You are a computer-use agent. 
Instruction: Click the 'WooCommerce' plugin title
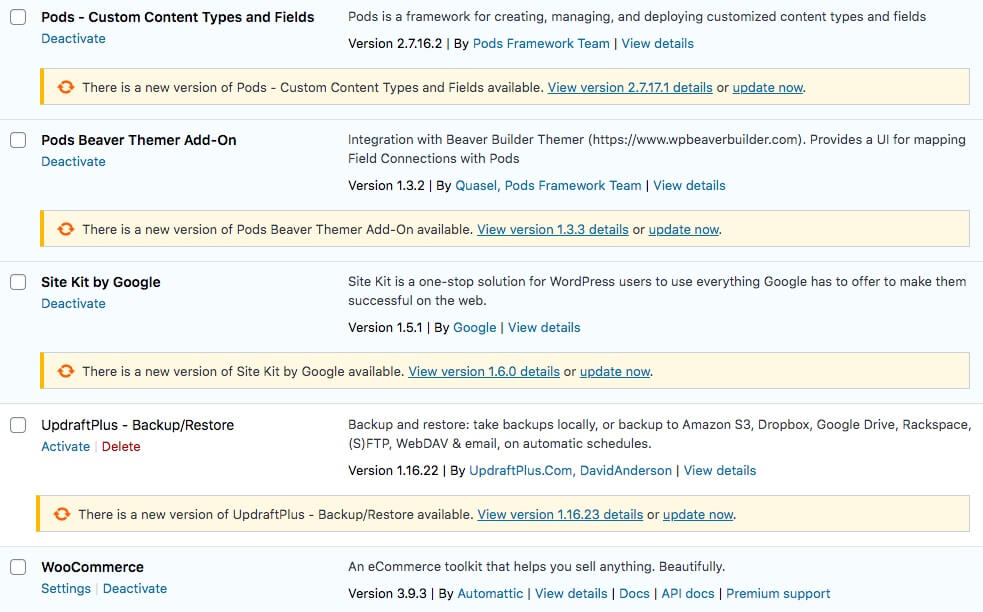(93, 567)
